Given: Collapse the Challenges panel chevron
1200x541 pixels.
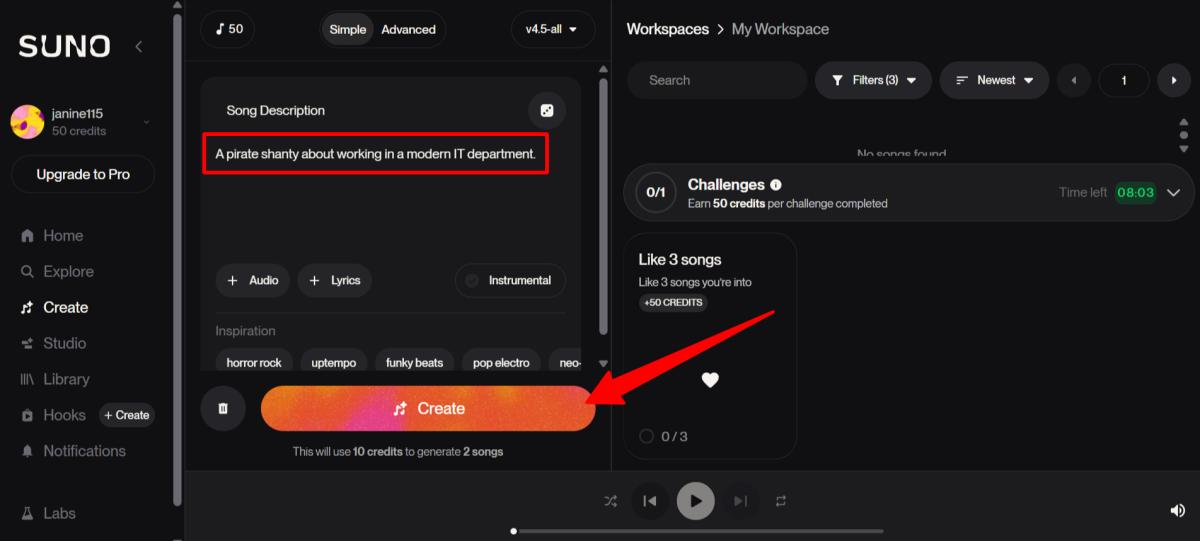Looking at the screenshot, I should tap(1174, 193).
